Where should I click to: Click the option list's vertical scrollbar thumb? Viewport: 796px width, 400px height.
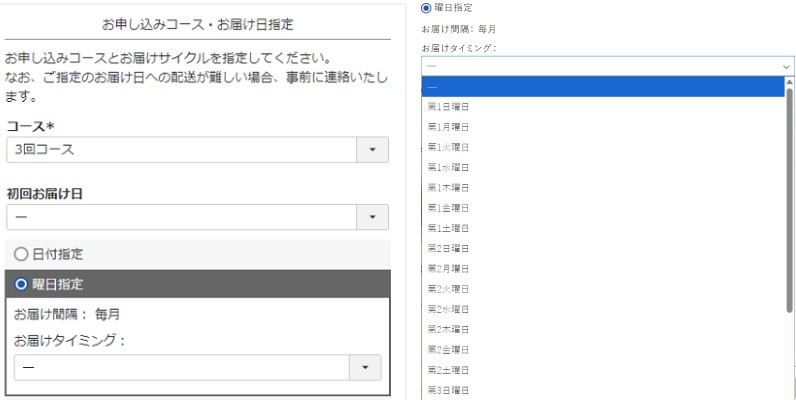tap(789, 200)
